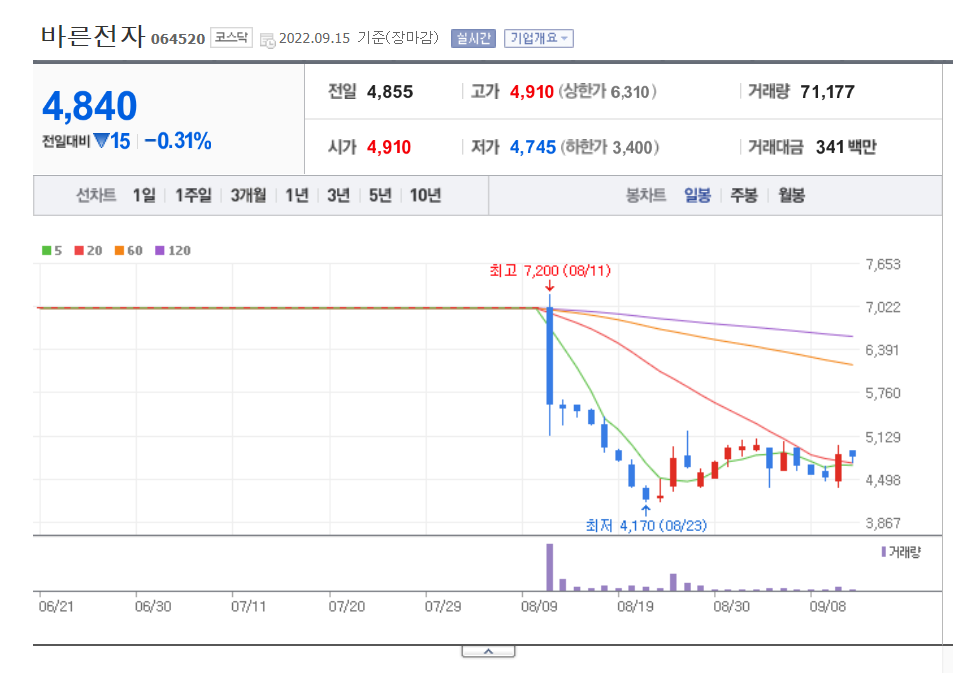Viewport: 953px width, 673px height.
Task: Select the 10년 line chart tab
Action: 425,195
